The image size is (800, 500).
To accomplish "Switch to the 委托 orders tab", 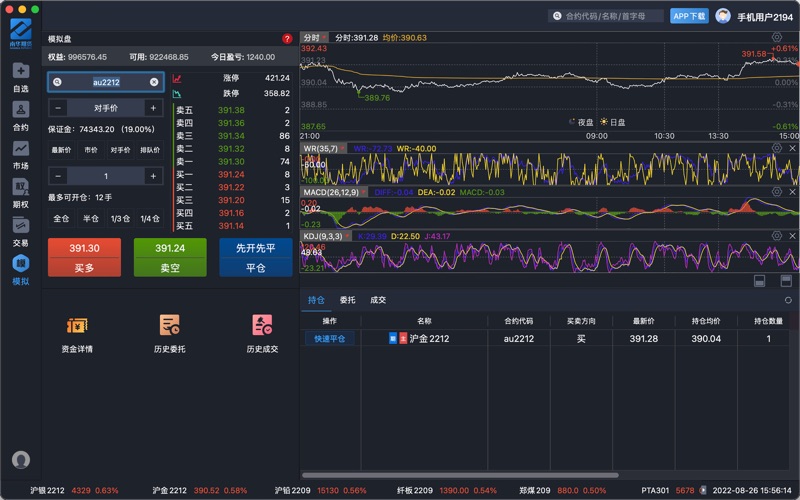I will (x=347, y=299).
